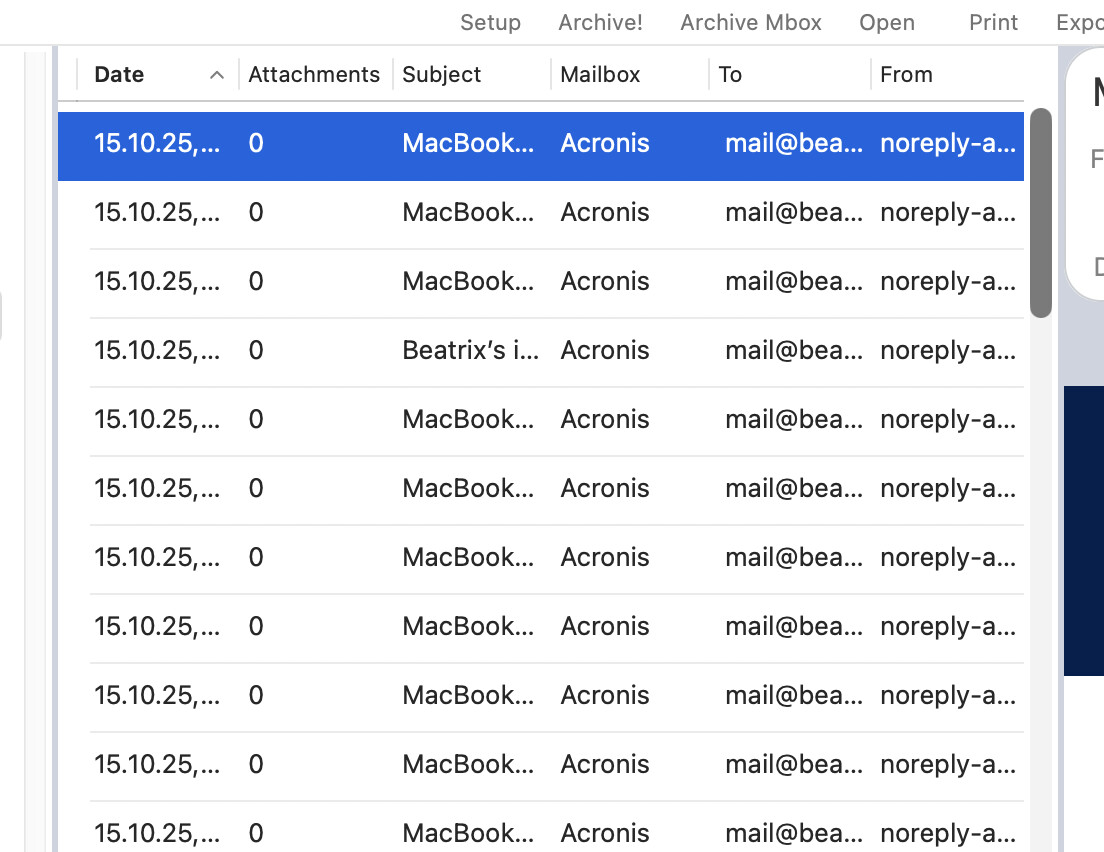Sort by the Mailbox column header
The image size is (1104, 852).
pyautogui.click(x=600, y=74)
